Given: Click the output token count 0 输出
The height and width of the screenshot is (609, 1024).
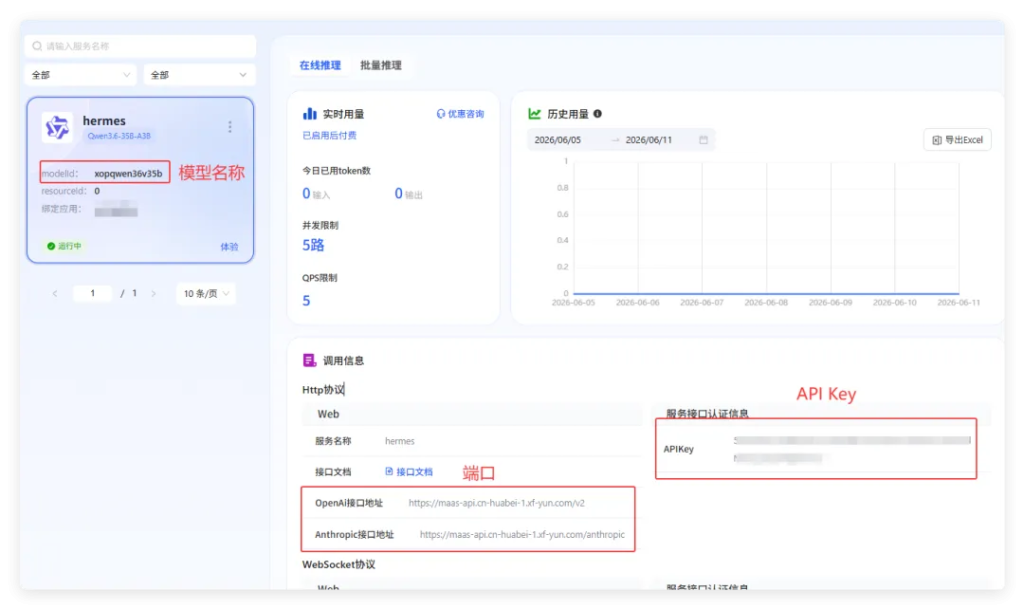Looking at the screenshot, I should tap(408, 194).
